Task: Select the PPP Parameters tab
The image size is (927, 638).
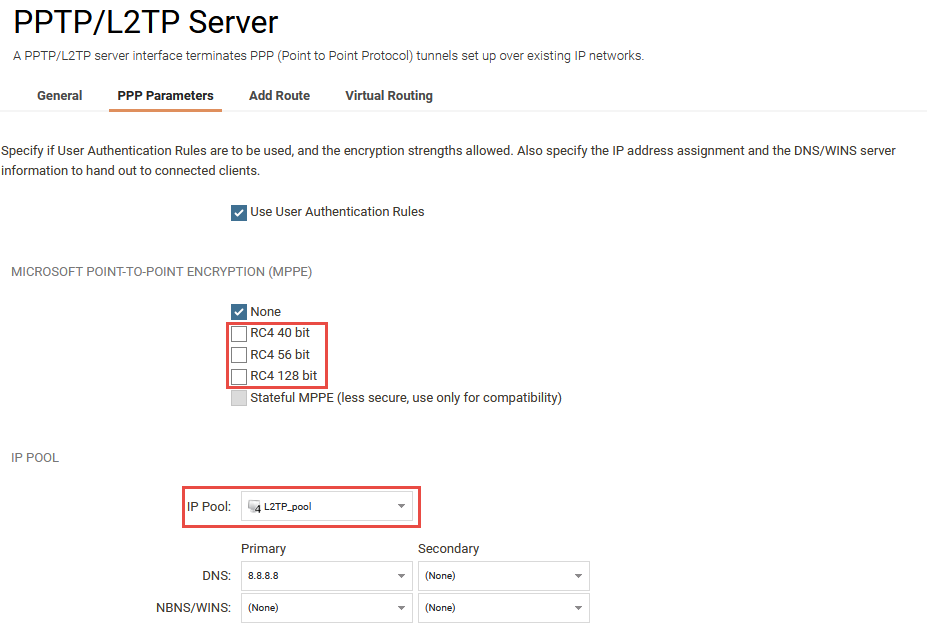Action: click(164, 95)
